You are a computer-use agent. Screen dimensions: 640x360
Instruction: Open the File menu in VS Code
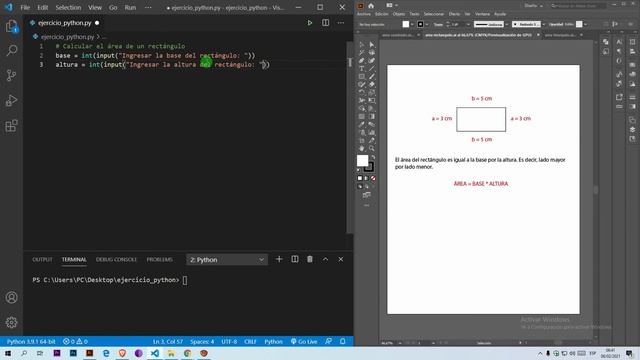tap(25, 7)
